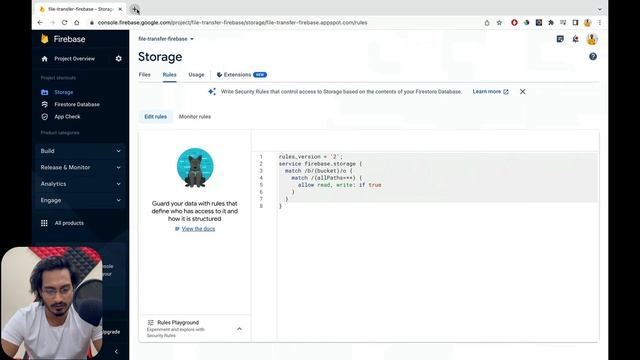The height and width of the screenshot is (360, 640).
Task: Click the browser address bar URL
Action: (x=232, y=22)
